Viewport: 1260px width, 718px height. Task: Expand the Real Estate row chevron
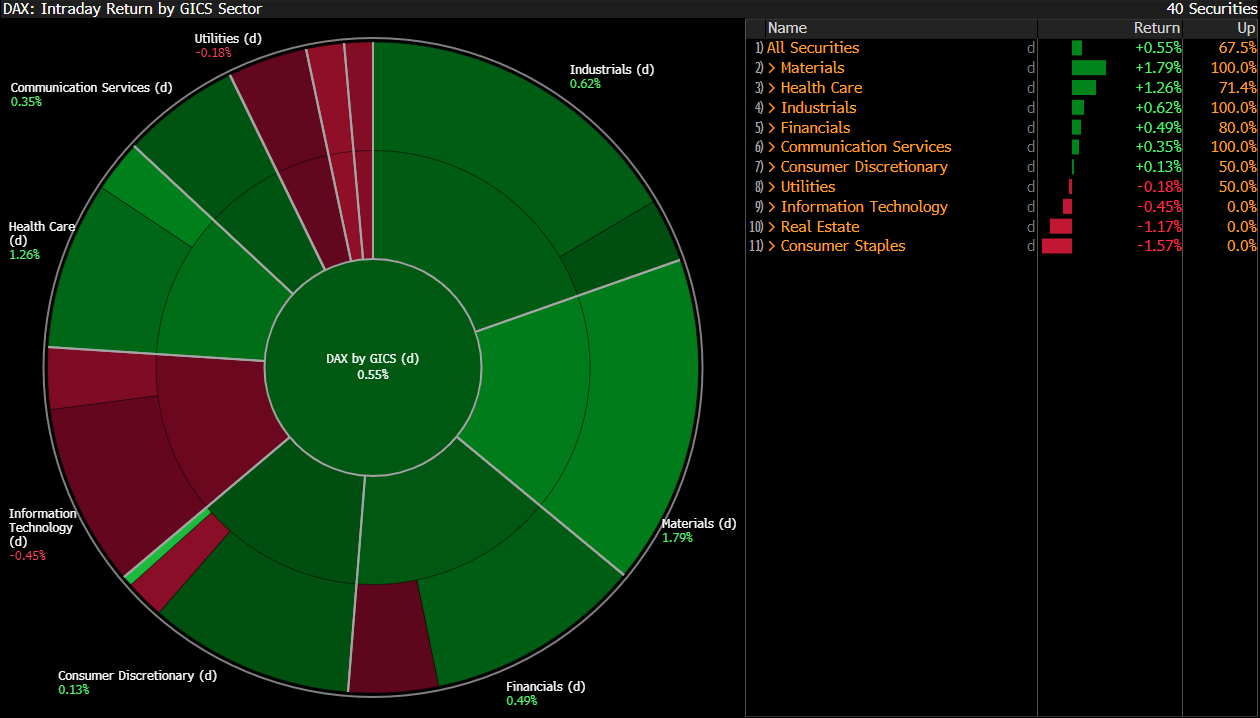tap(771, 227)
